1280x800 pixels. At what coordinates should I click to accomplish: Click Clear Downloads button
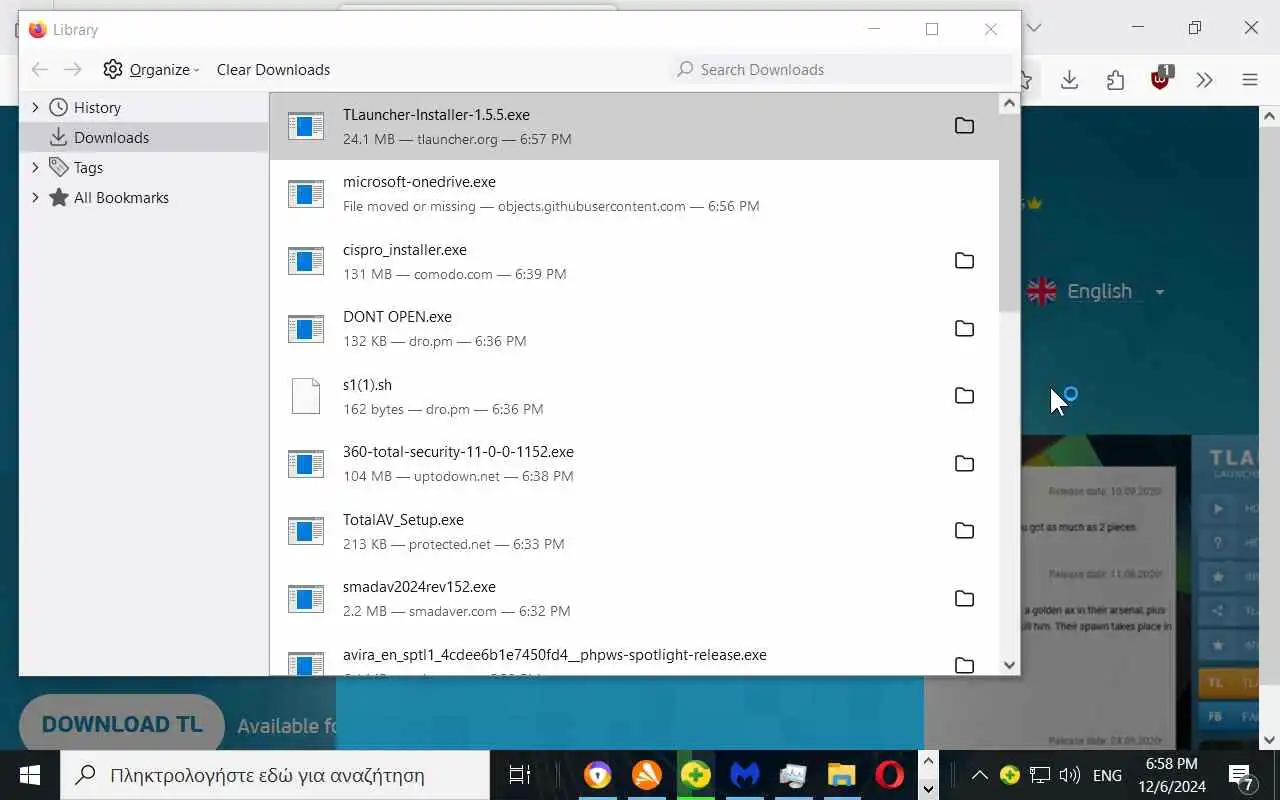click(x=273, y=69)
